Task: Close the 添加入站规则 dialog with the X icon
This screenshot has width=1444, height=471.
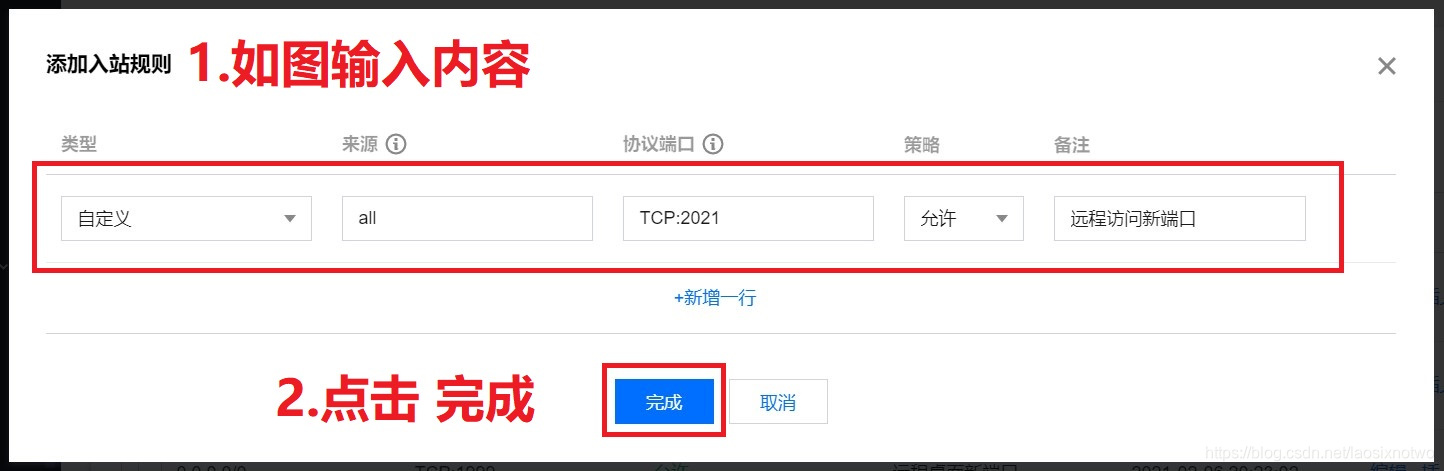Action: [1386, 67]
